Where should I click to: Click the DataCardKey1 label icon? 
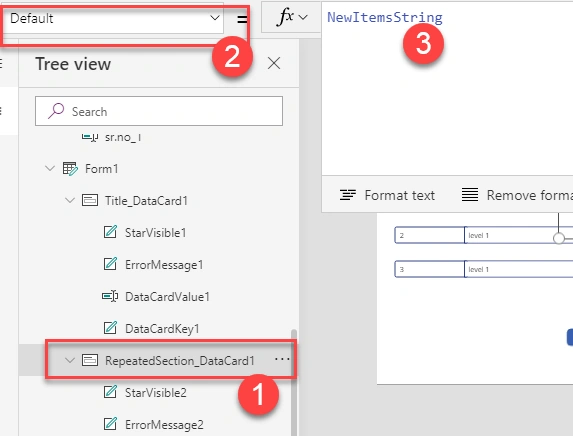click(110, 328)
